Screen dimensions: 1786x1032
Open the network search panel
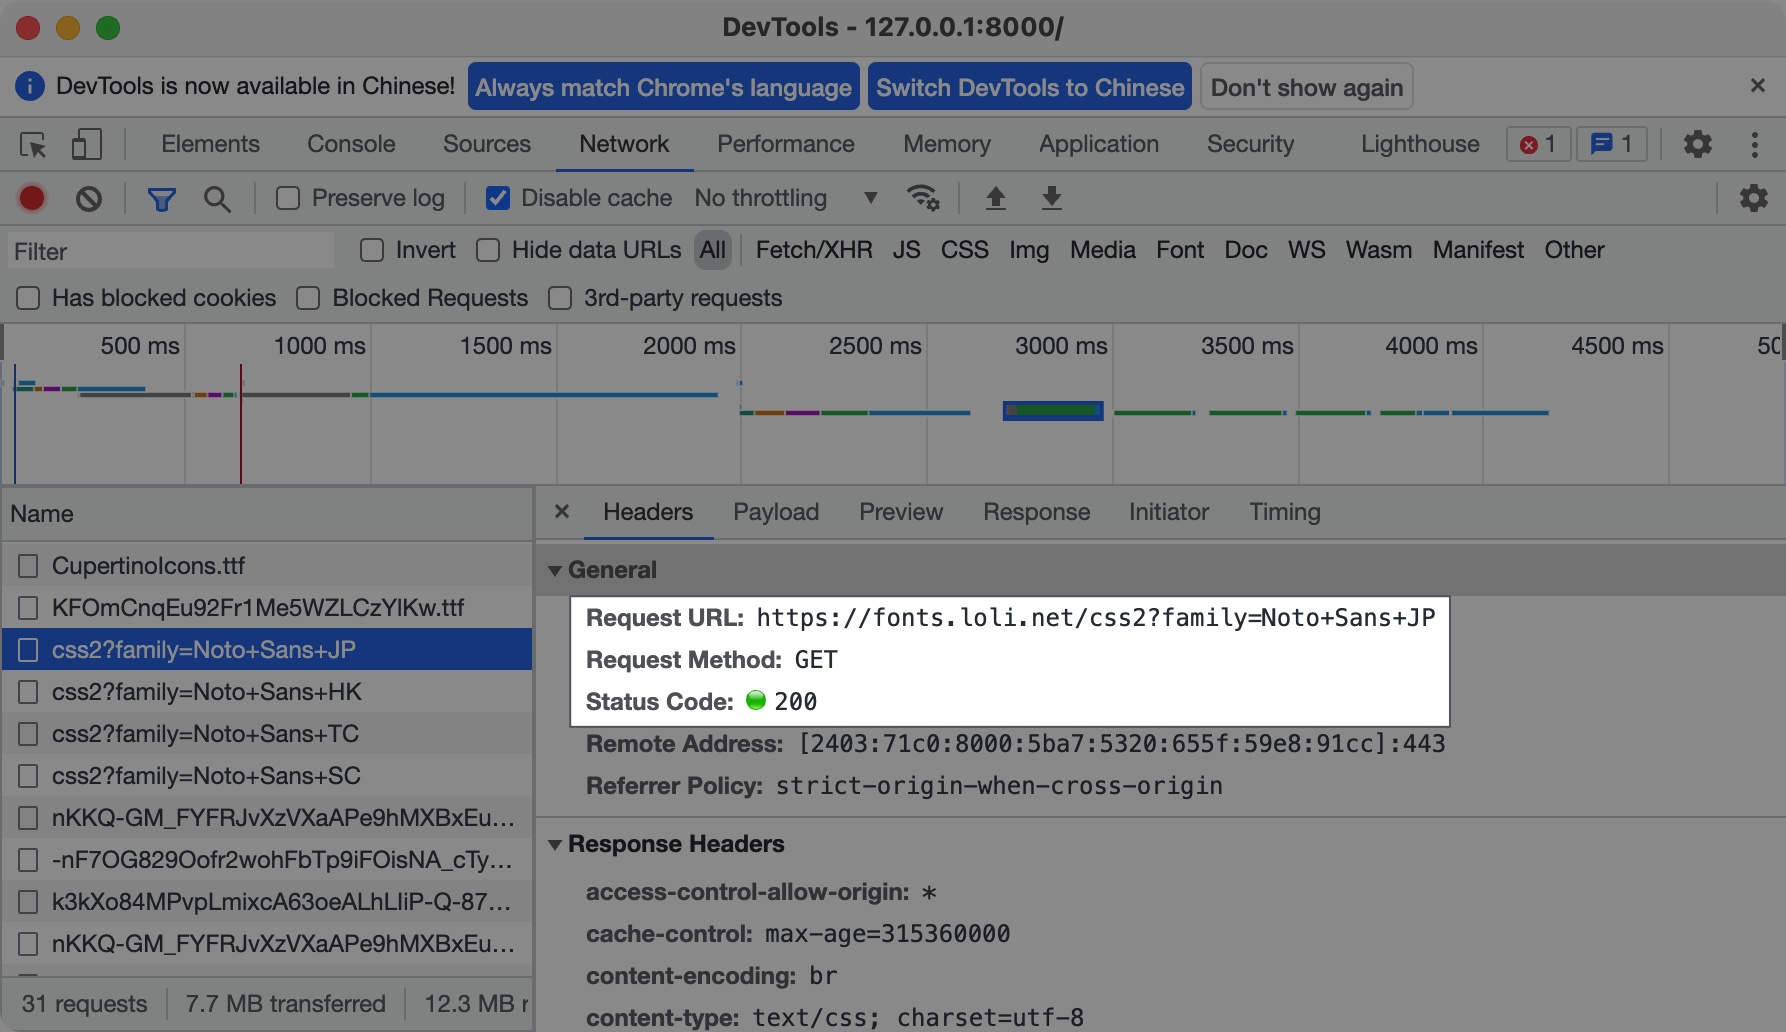[217, 198]
